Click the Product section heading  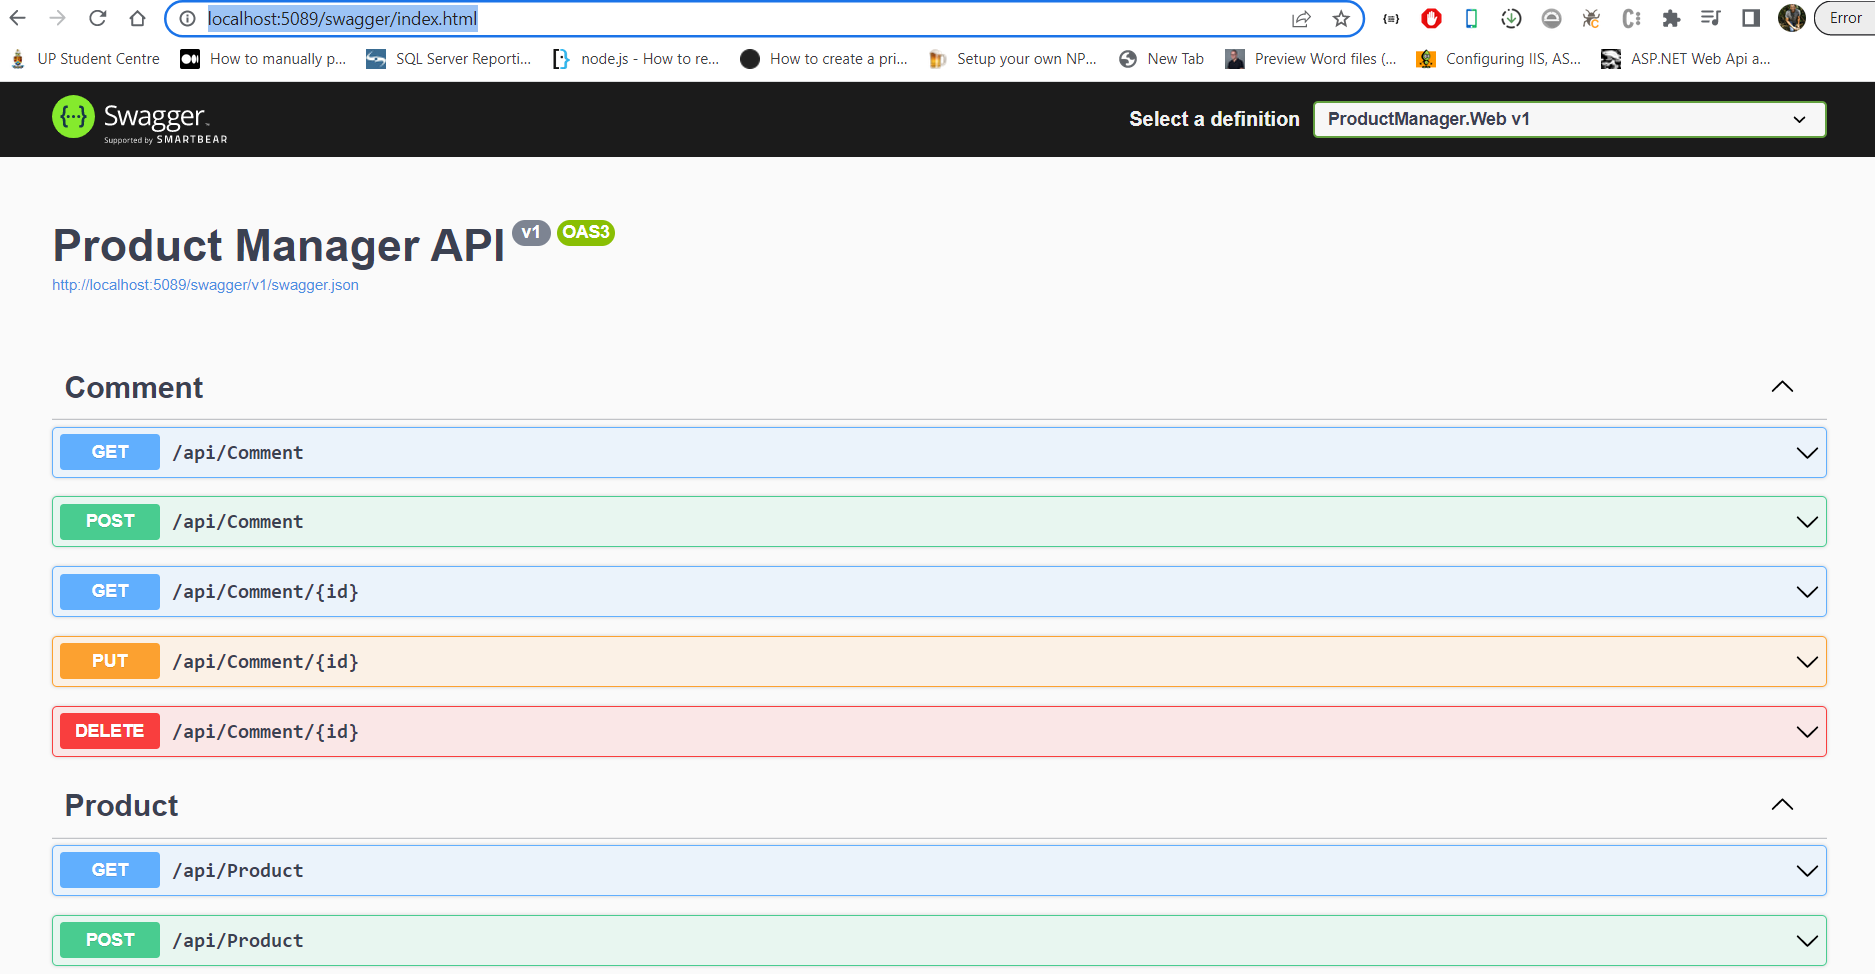pyautogui.click(x=121, y=806)
